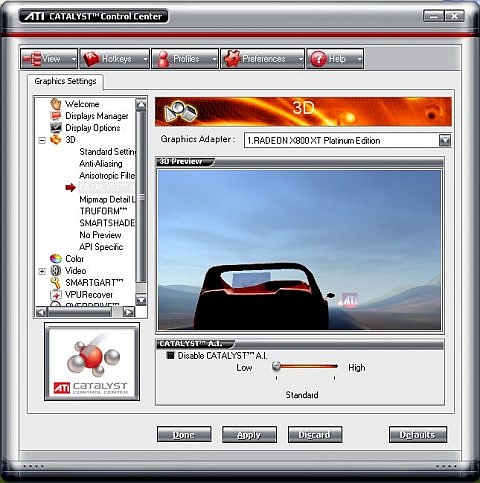Screen dimensions: 480x483
Task: Click the tree scrollbar up arrow
Action: (141, 104)
